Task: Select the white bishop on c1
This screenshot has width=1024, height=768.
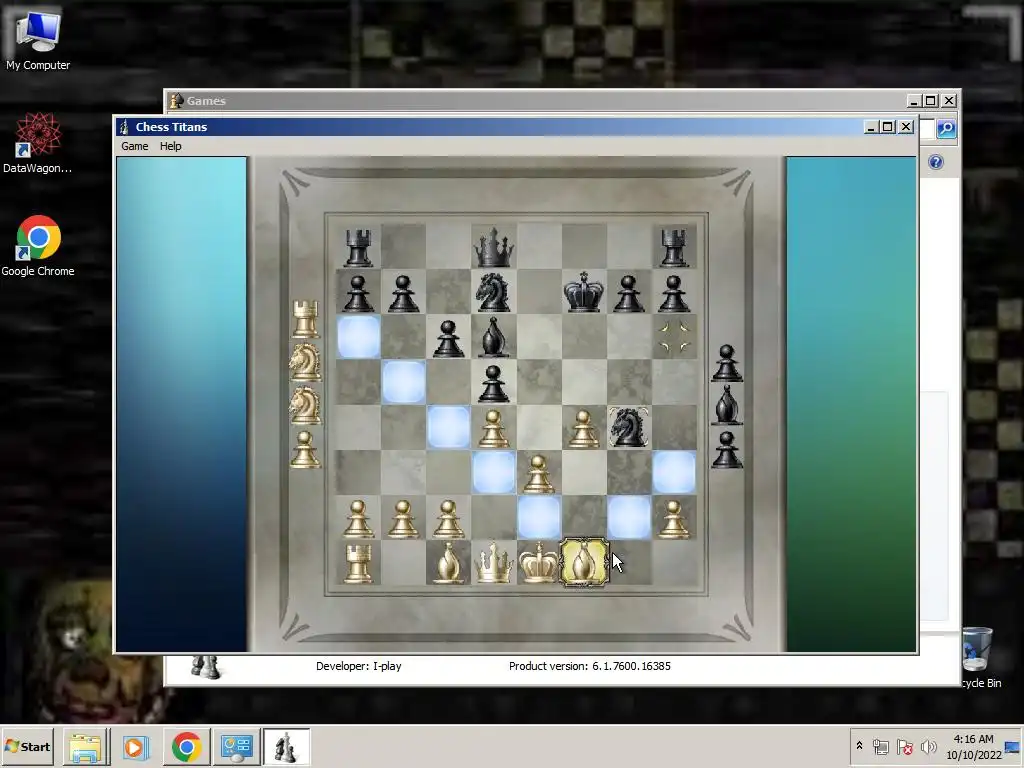Action: click(x=449, y=562)
